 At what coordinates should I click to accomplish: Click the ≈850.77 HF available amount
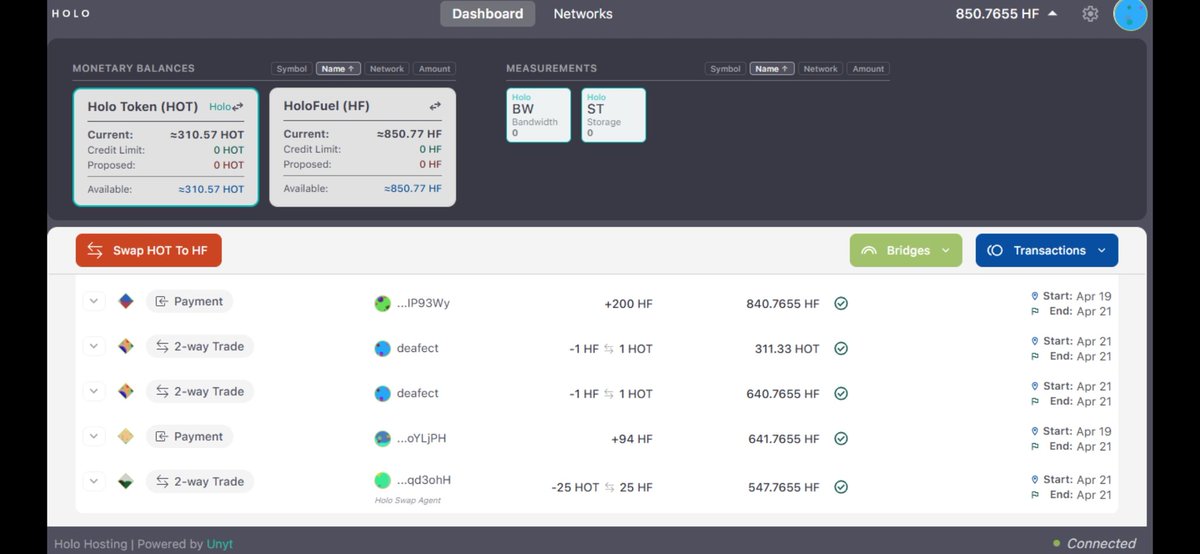coord(413,188)
